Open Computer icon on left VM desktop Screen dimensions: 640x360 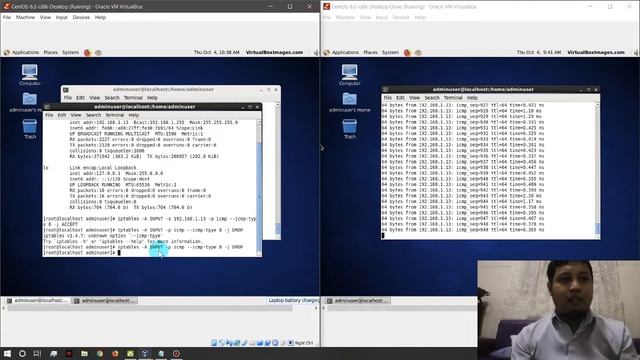[29, 75]
